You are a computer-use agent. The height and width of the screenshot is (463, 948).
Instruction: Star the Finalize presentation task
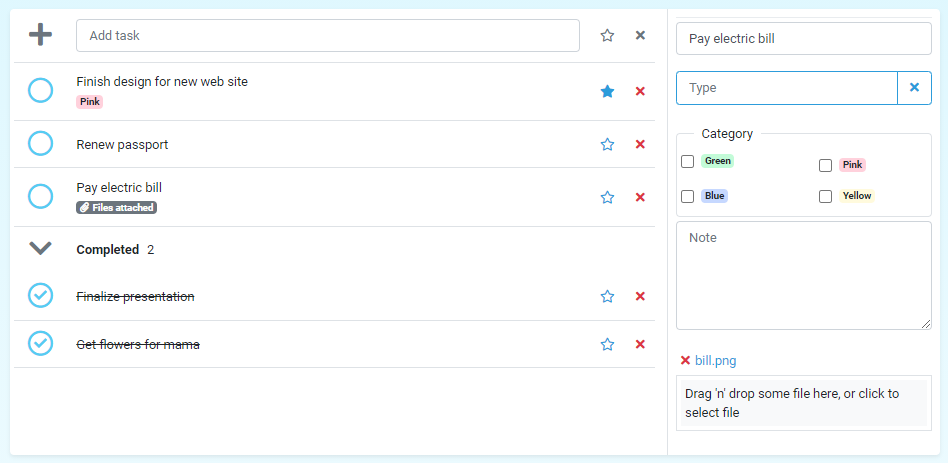pyautogui.click(x=607, y=296)
